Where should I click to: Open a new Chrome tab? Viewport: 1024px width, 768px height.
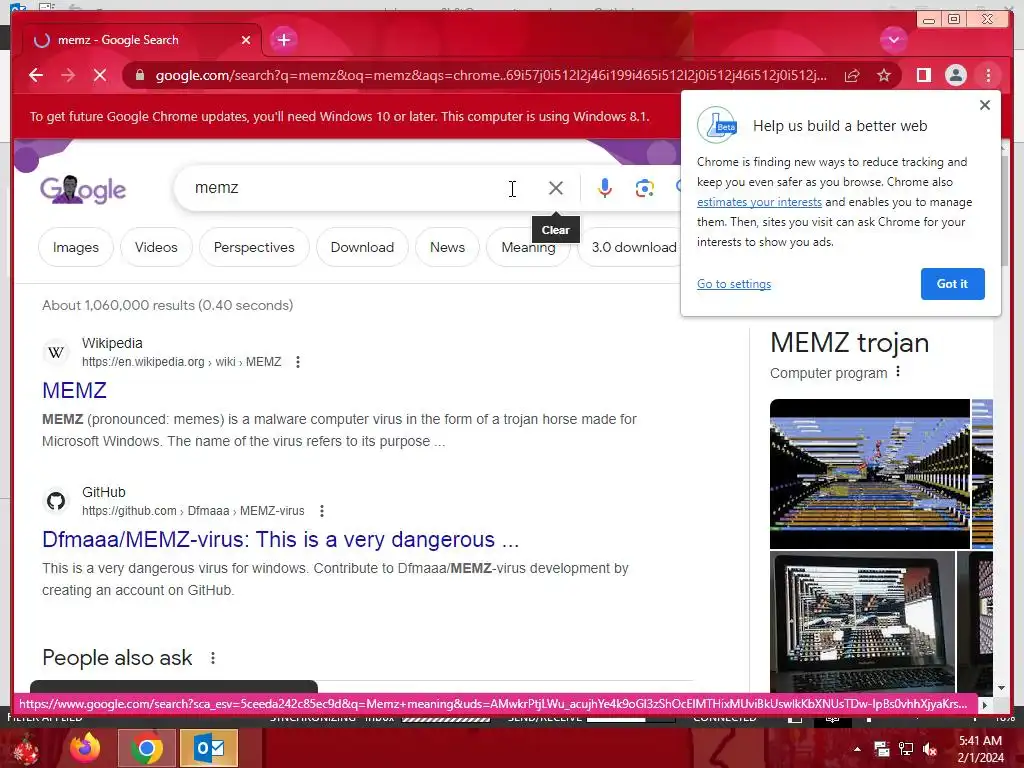[283, 40]
